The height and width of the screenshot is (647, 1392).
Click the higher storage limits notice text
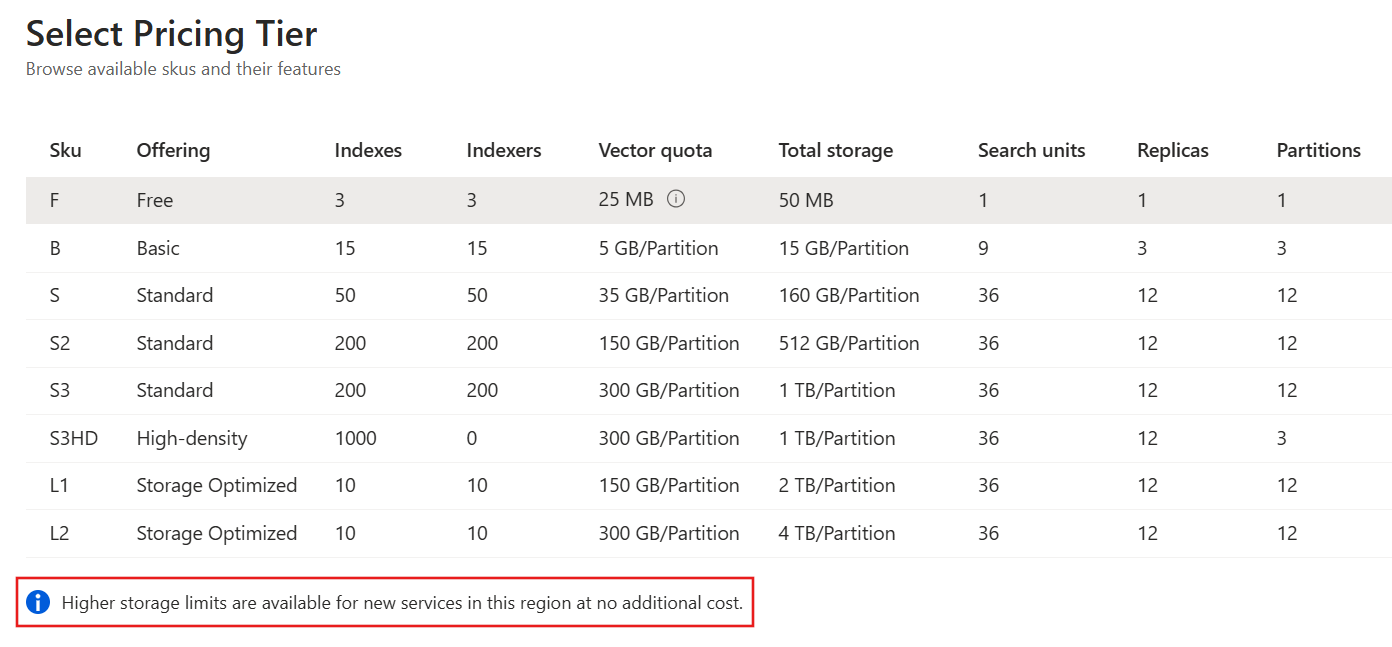coord(402,603)
